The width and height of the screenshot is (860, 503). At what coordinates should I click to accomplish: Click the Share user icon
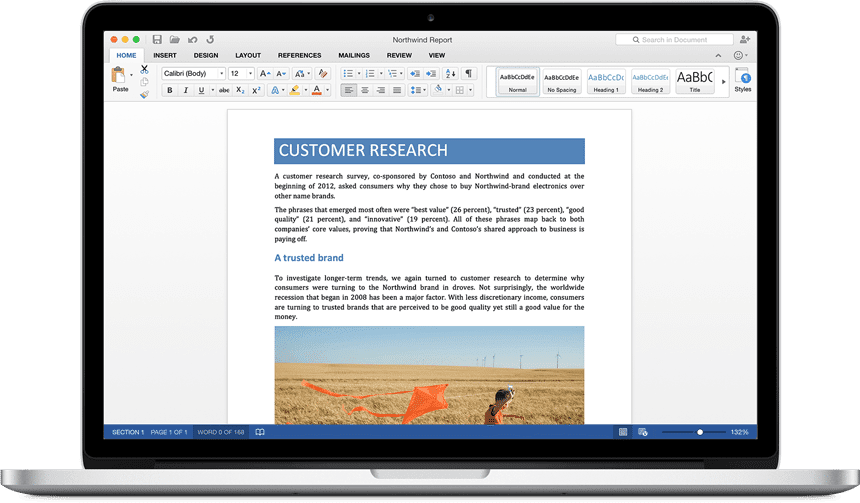point(740,55)
